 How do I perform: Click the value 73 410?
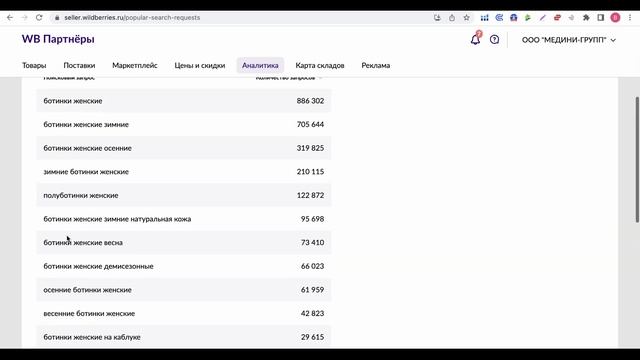[x=312, y=242]
